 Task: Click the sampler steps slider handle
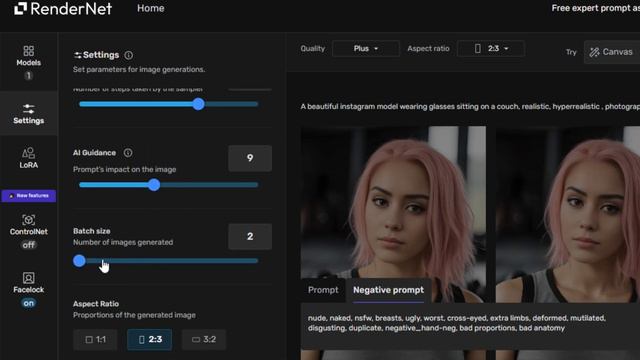(198, 104)
